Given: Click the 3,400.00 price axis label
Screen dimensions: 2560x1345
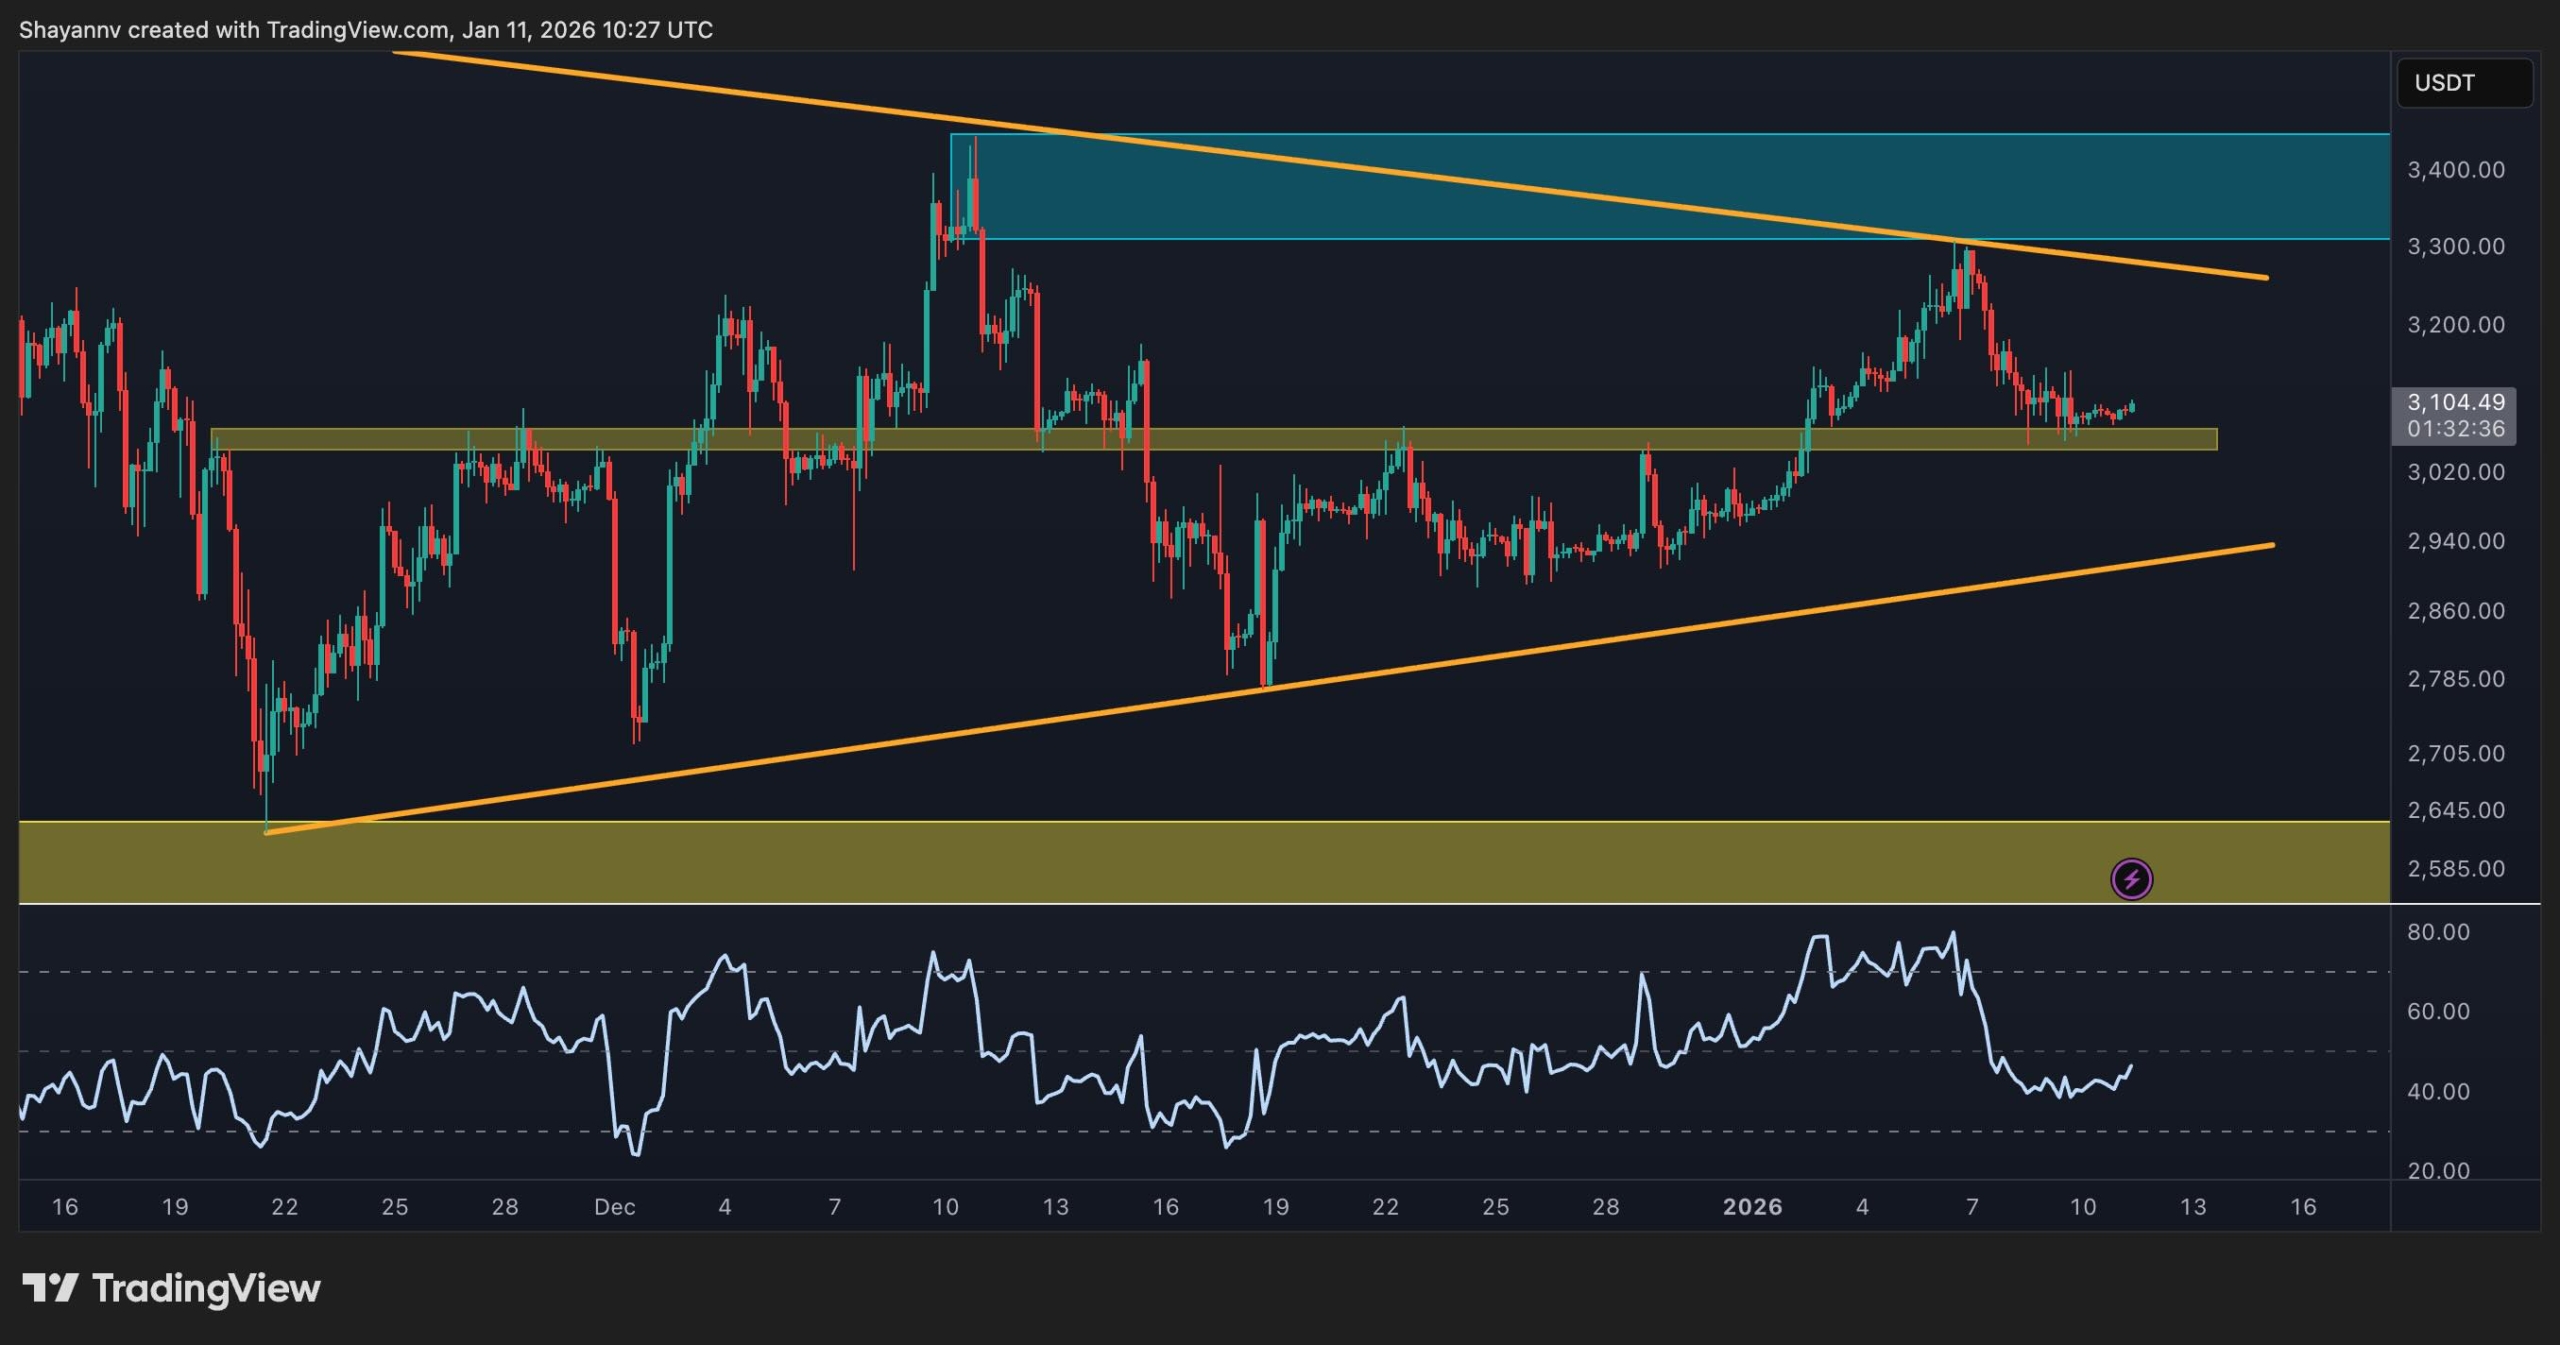Looking at the screenshot, I should [2455, 170].
